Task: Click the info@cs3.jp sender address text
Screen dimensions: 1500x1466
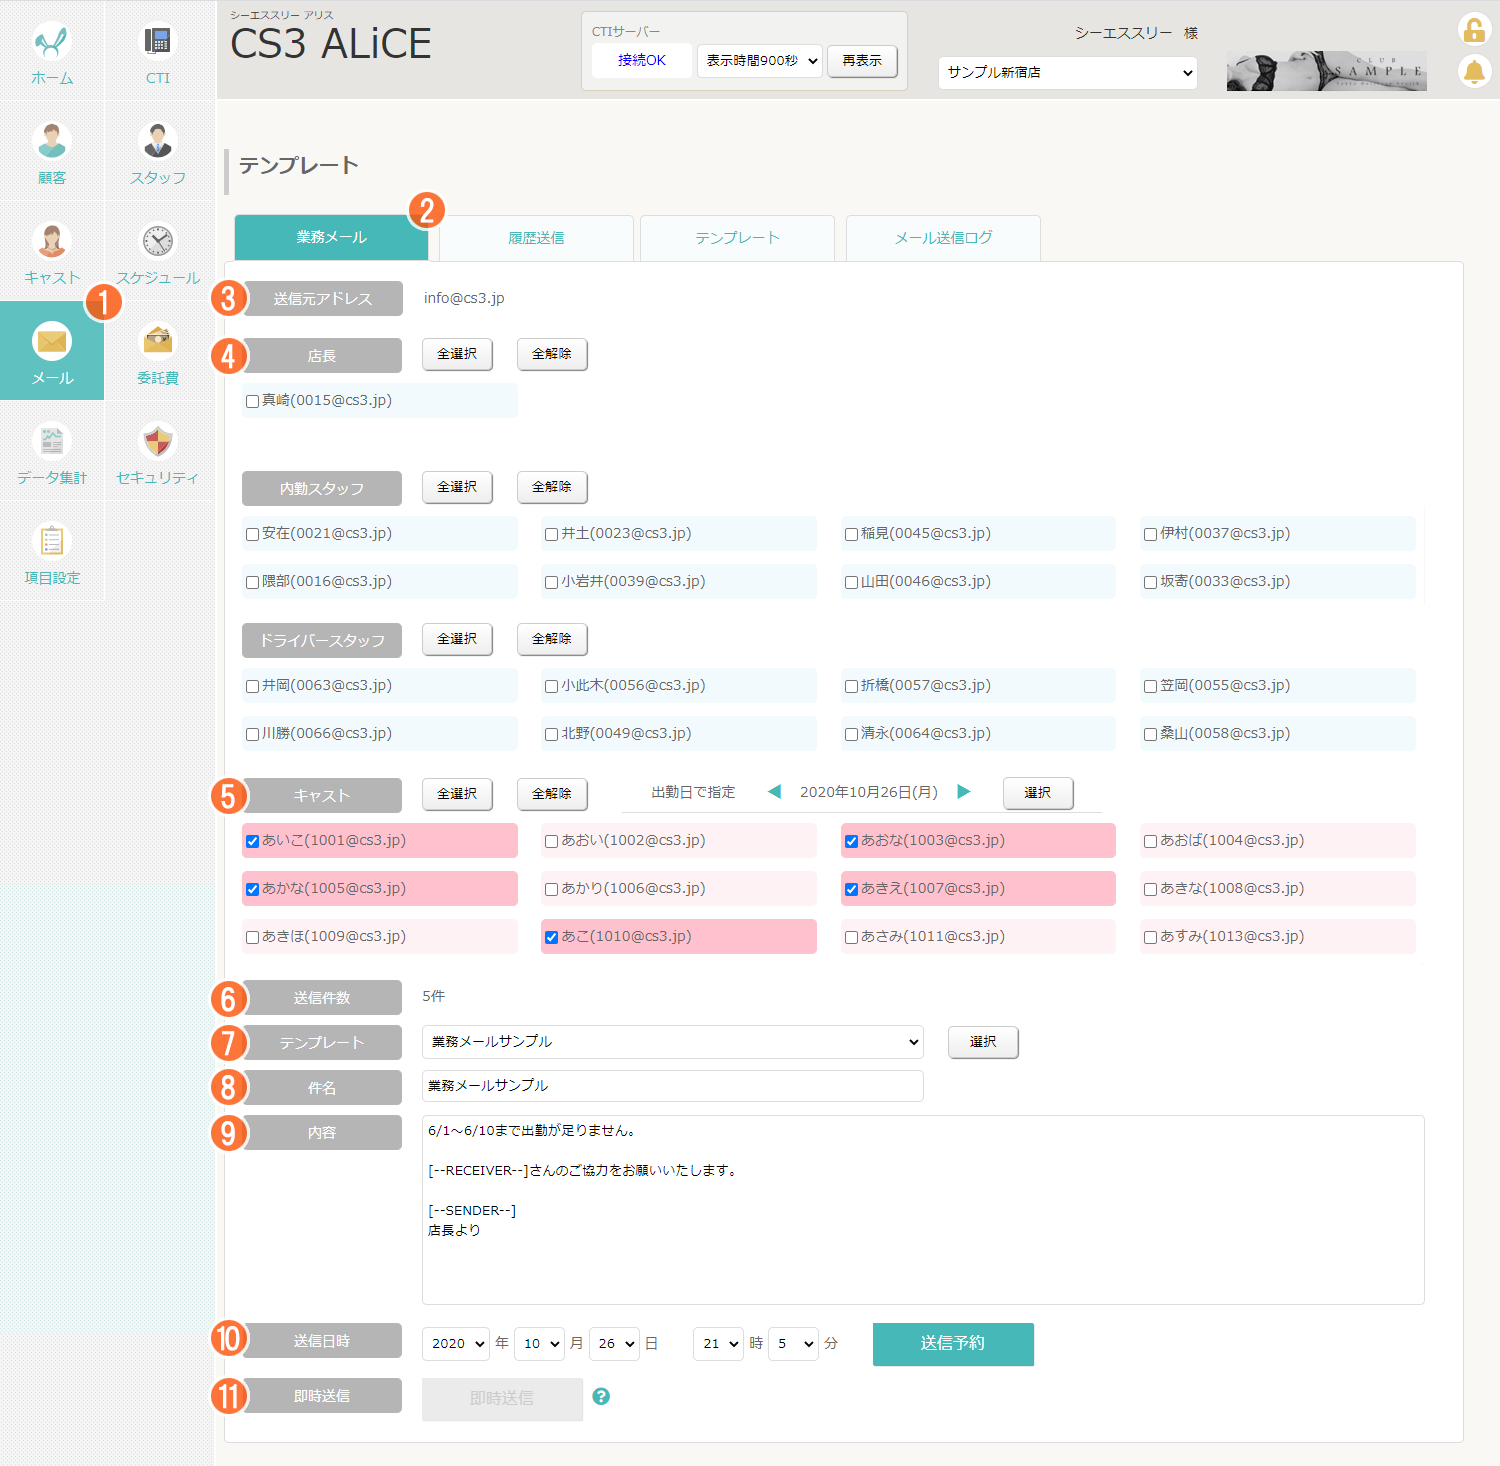Action: tap(464, 298)
